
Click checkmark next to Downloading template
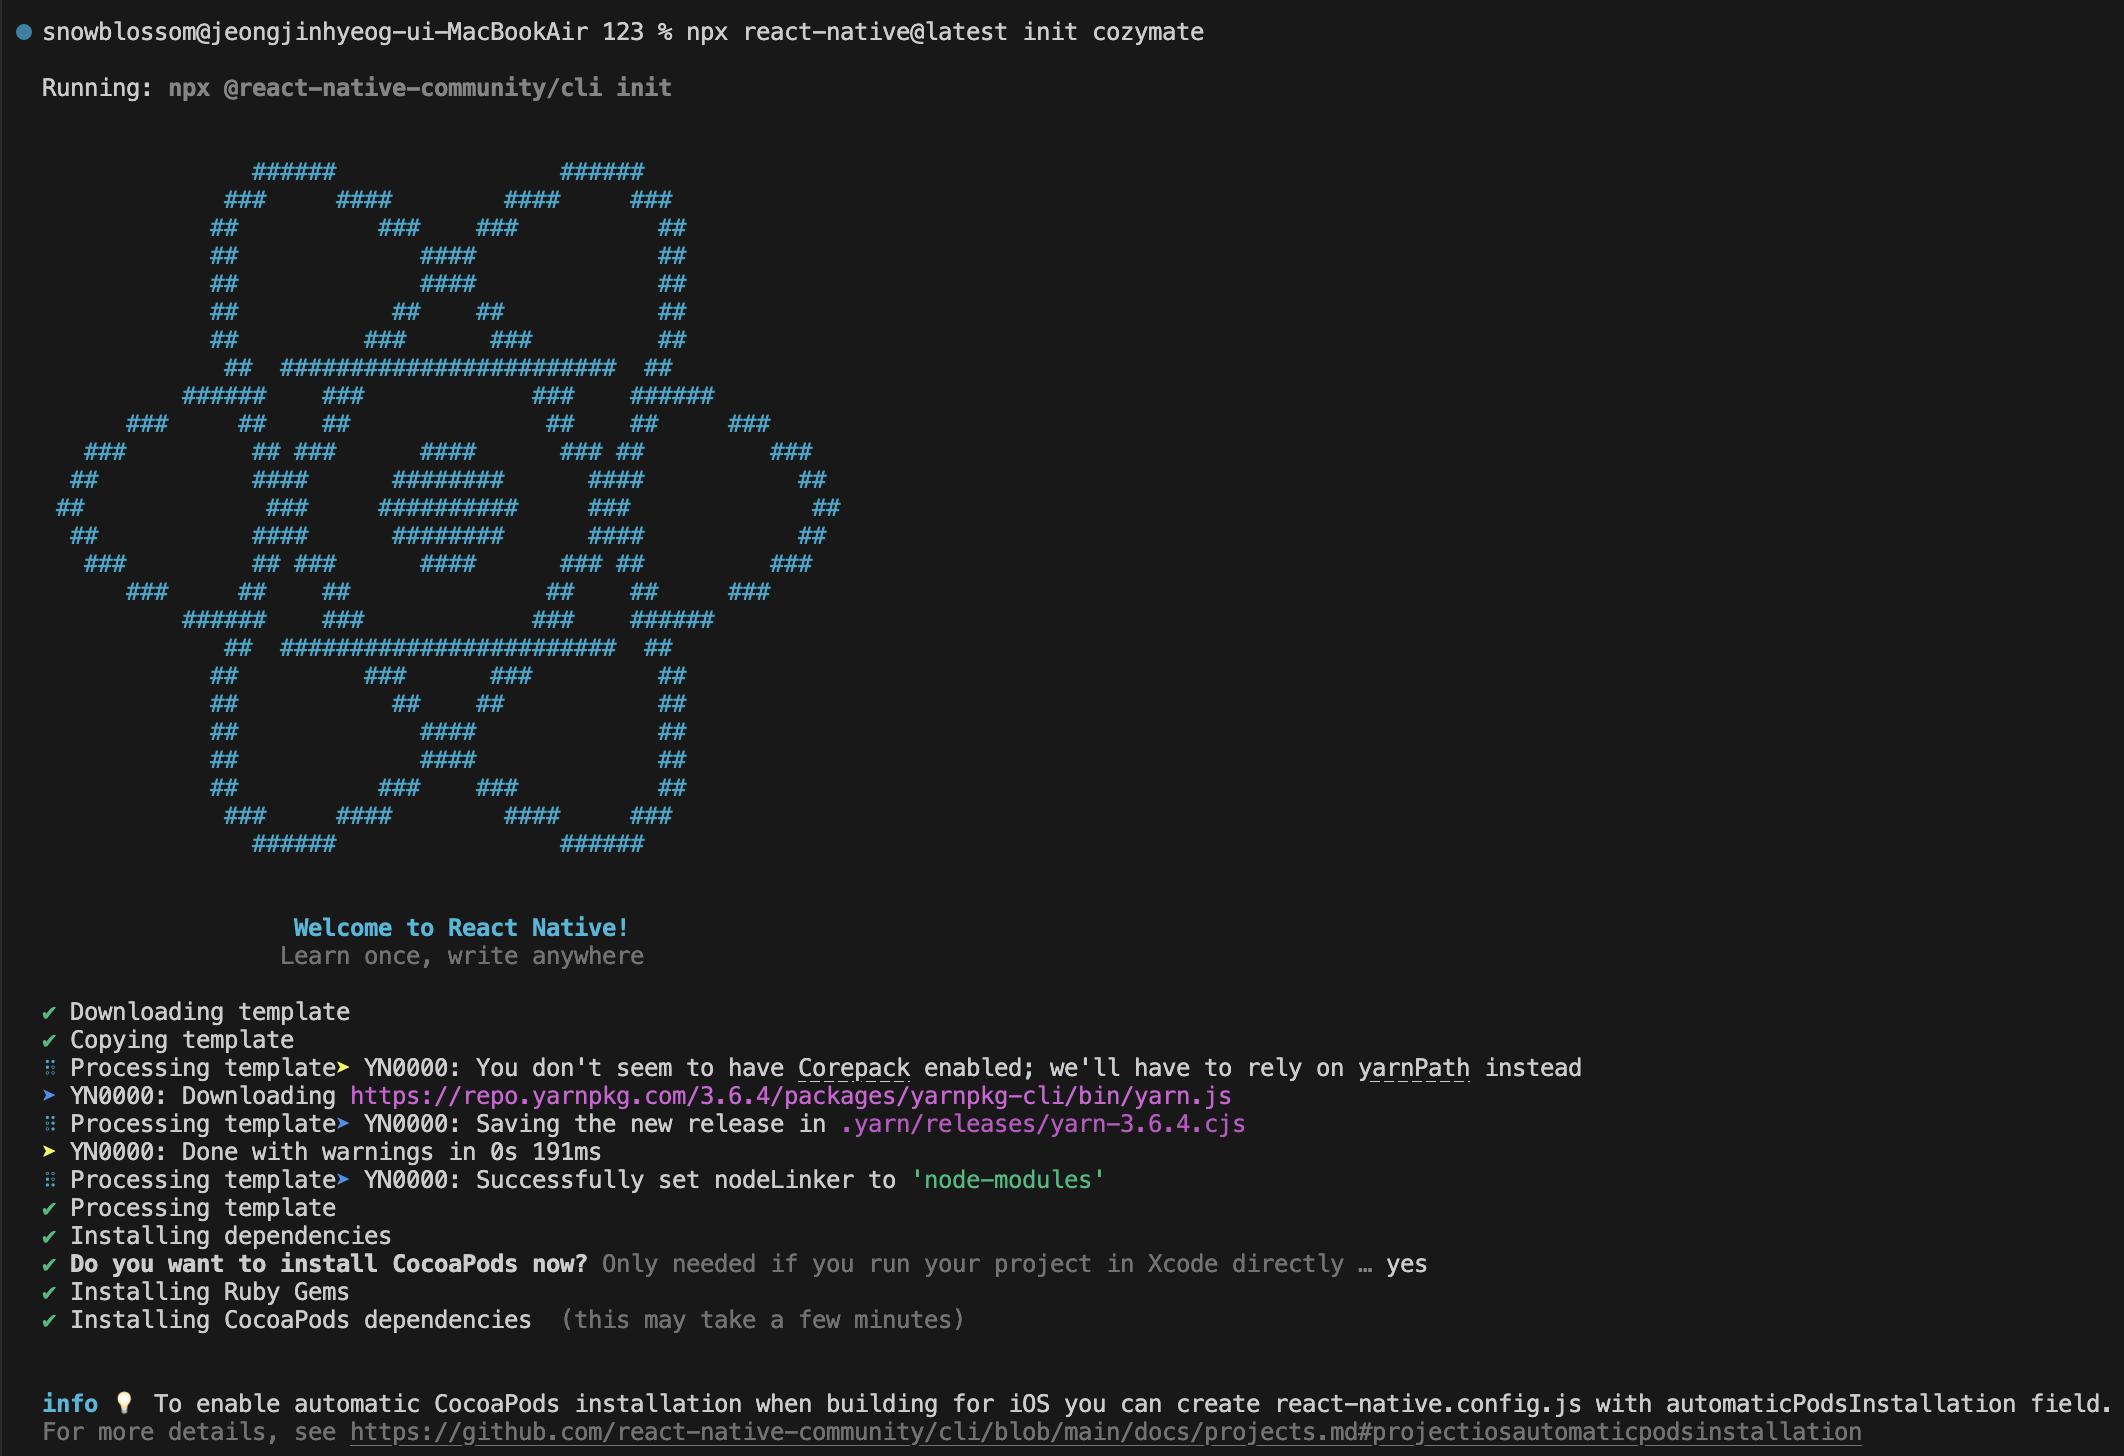pyautogui.click(x=49, y=1012)
